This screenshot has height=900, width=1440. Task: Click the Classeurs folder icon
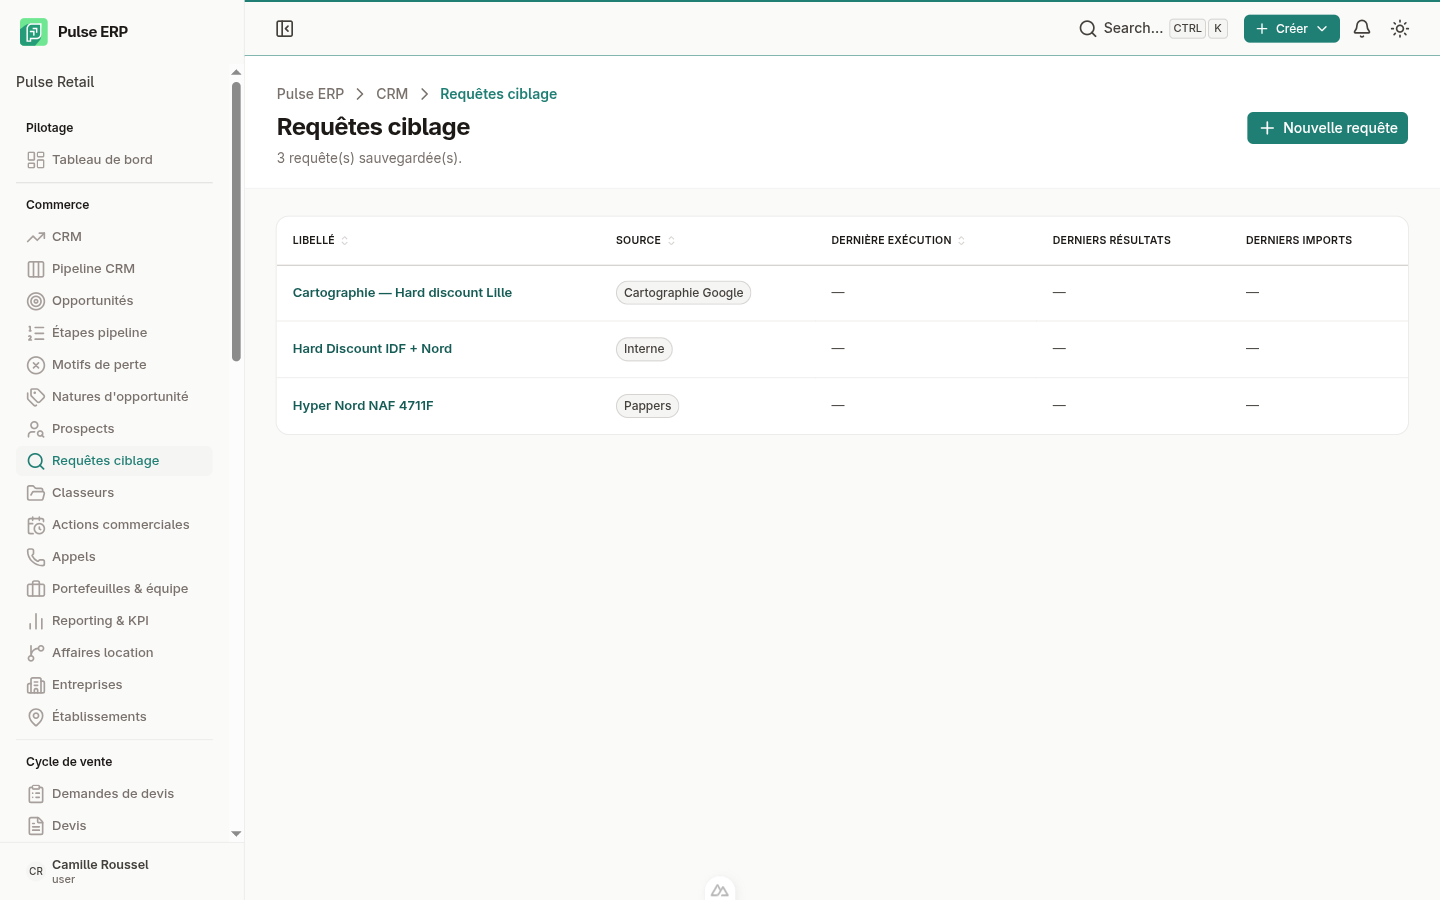click(x=36, y=493)
